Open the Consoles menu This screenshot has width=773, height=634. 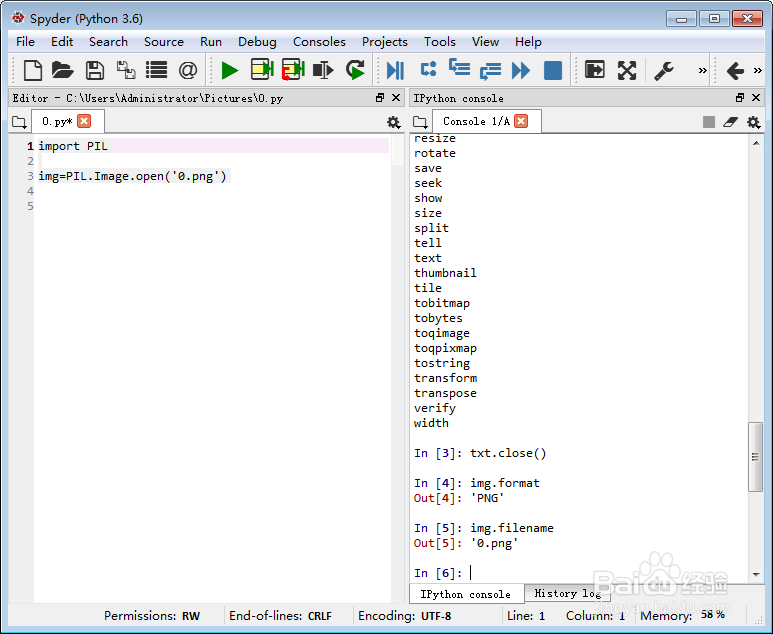[319, 42]
